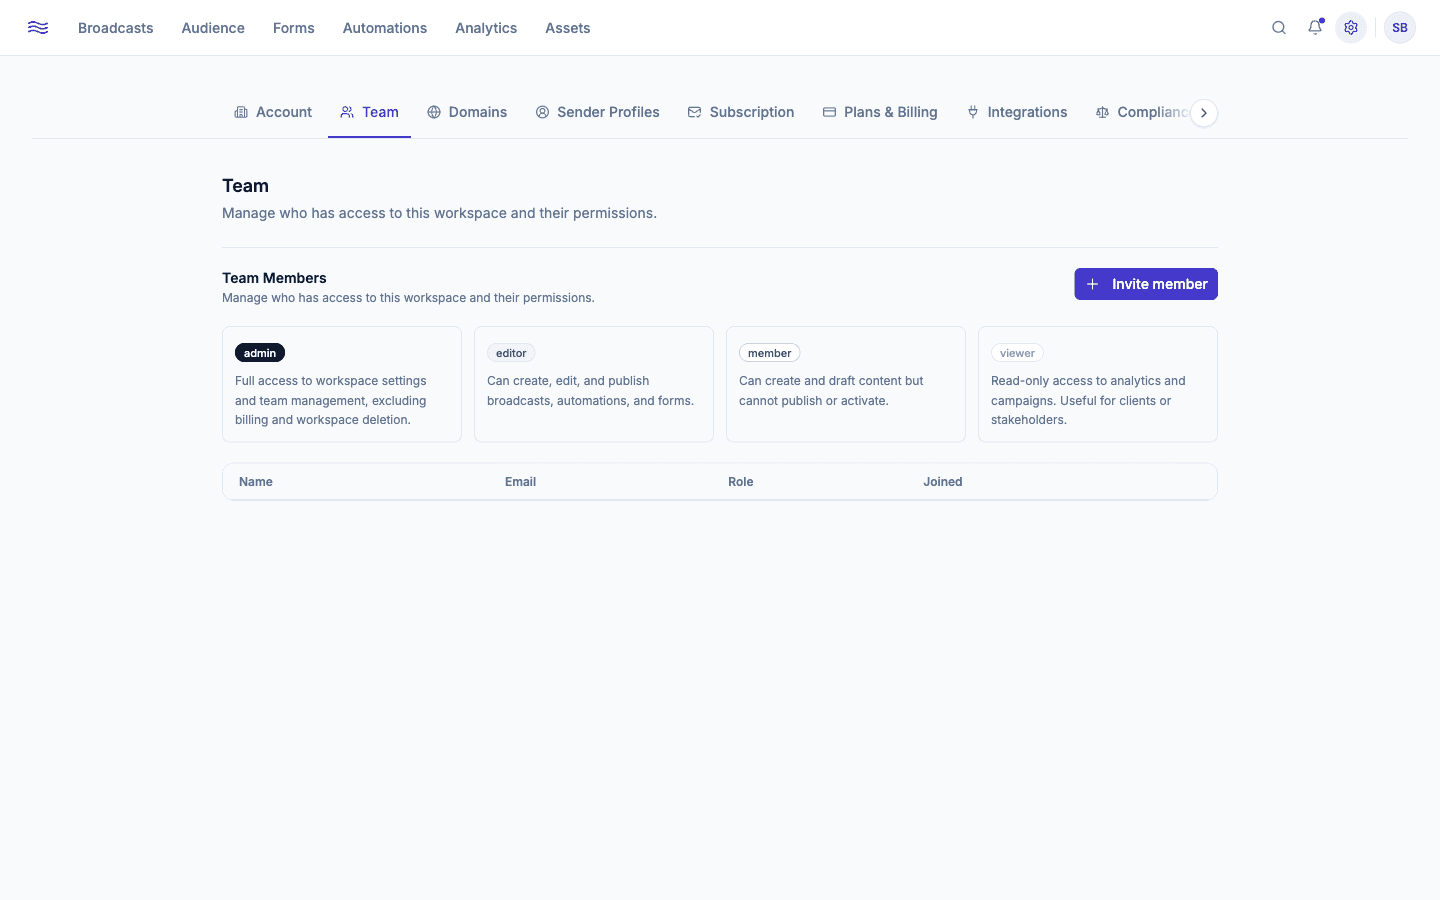The image size is (1440, 900).
Task: Click the Role column header
Action: point(741,482)
